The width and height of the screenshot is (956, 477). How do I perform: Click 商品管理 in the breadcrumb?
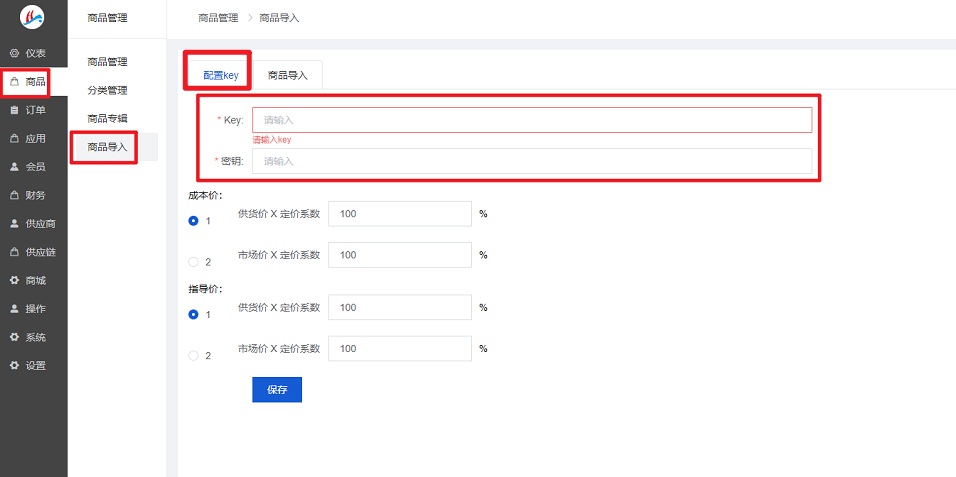(x=218, y=18)
